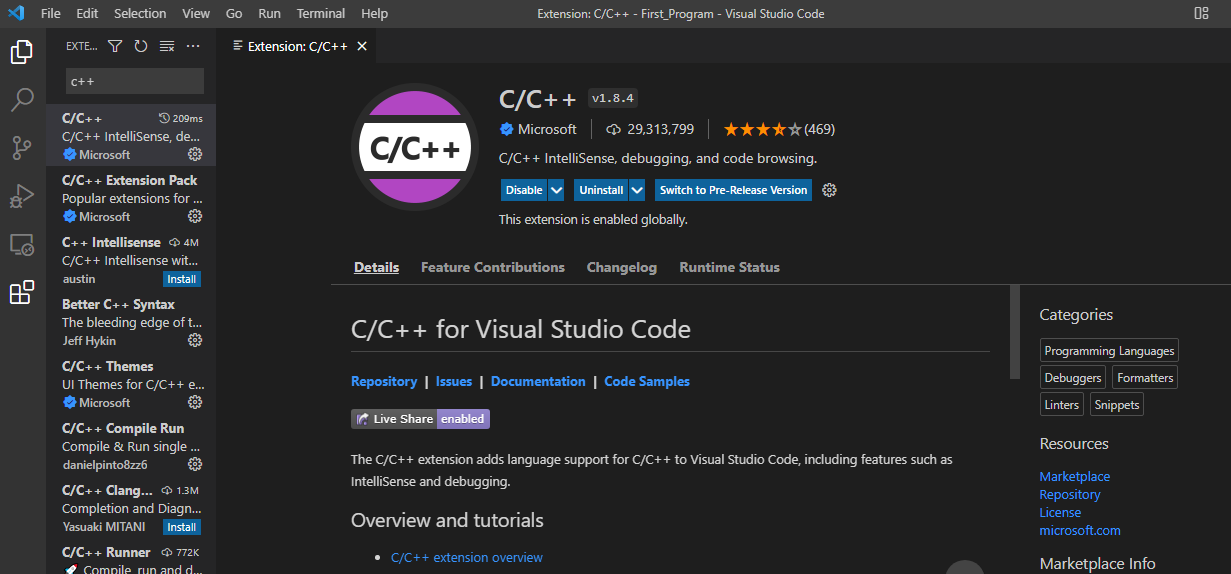Screen dimensions: 1231x574
Task: Open the File menu
Action: point(51,13)
